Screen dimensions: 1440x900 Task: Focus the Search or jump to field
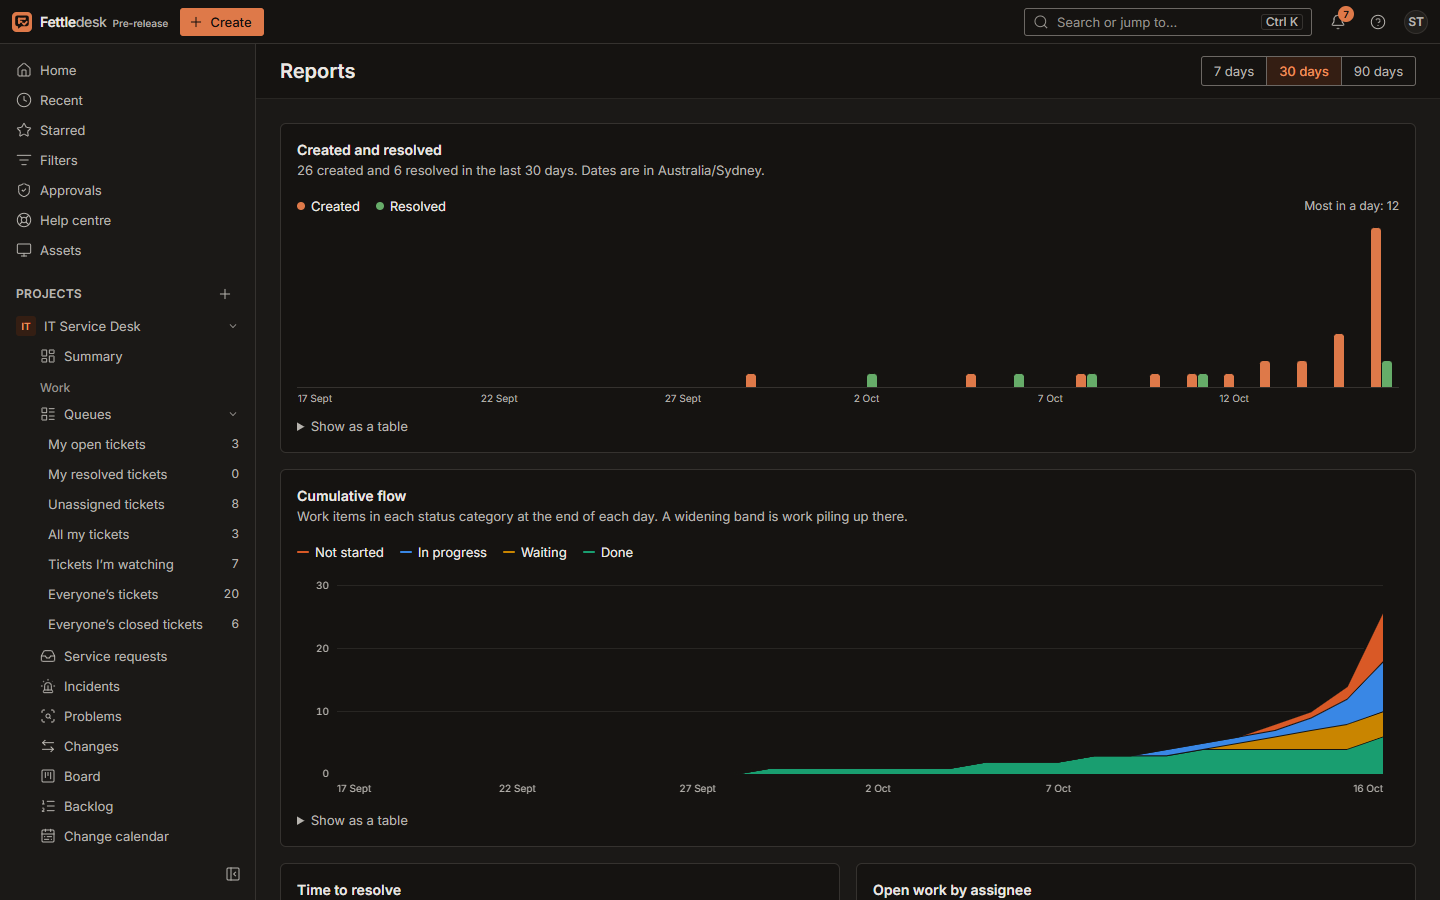click(1167, 22)
